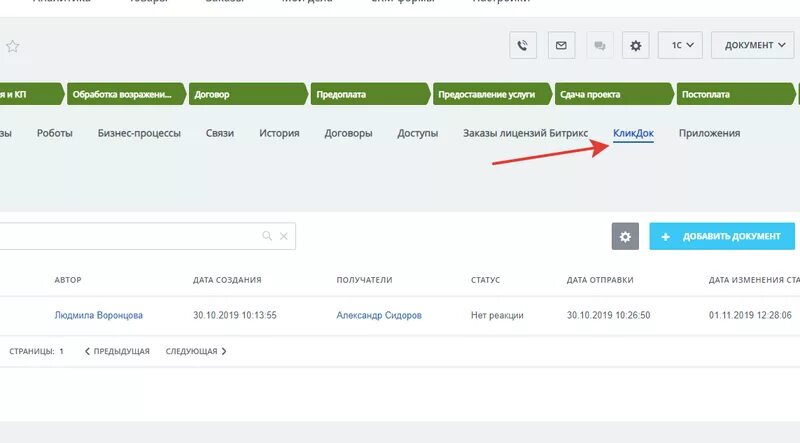This screenshot has height=443, width=800.
Task: Open recipient link Александр Сидоров
Action: [379, 315]
